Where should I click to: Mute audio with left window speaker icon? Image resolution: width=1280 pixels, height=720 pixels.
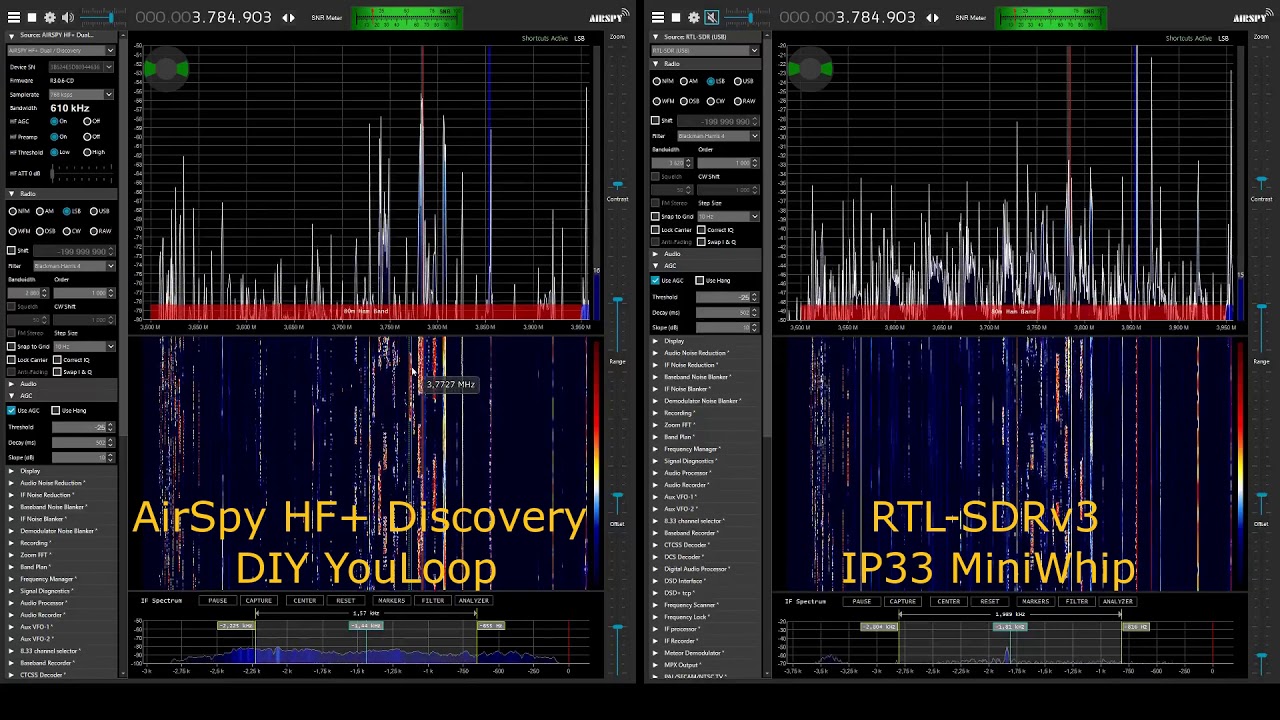coord(67,17)
